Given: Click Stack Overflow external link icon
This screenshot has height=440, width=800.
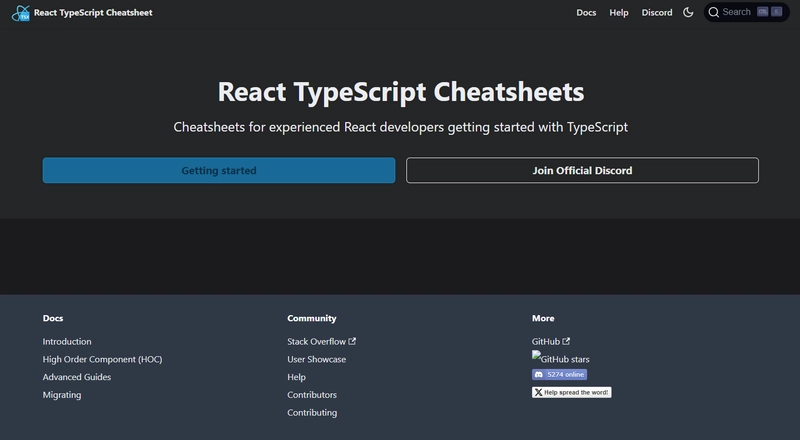Looking at the screenshot, I should [x=352, y=341].
